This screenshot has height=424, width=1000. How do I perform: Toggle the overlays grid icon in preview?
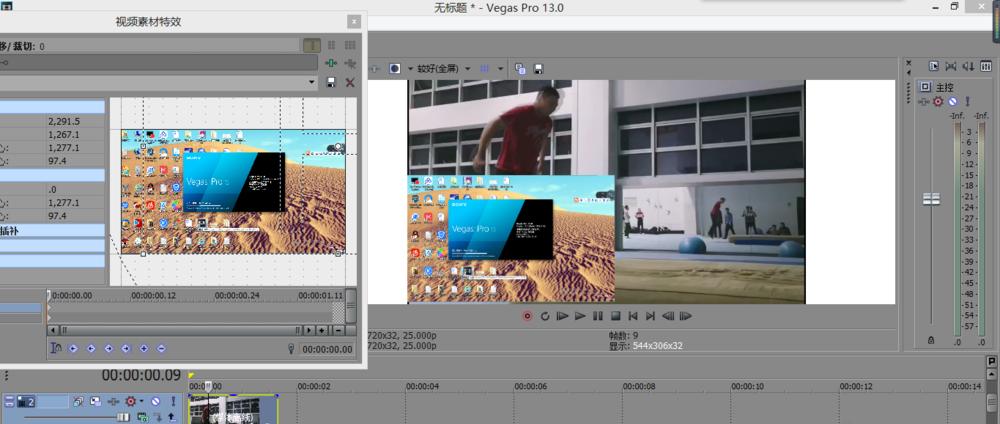(x=485, y=69)
